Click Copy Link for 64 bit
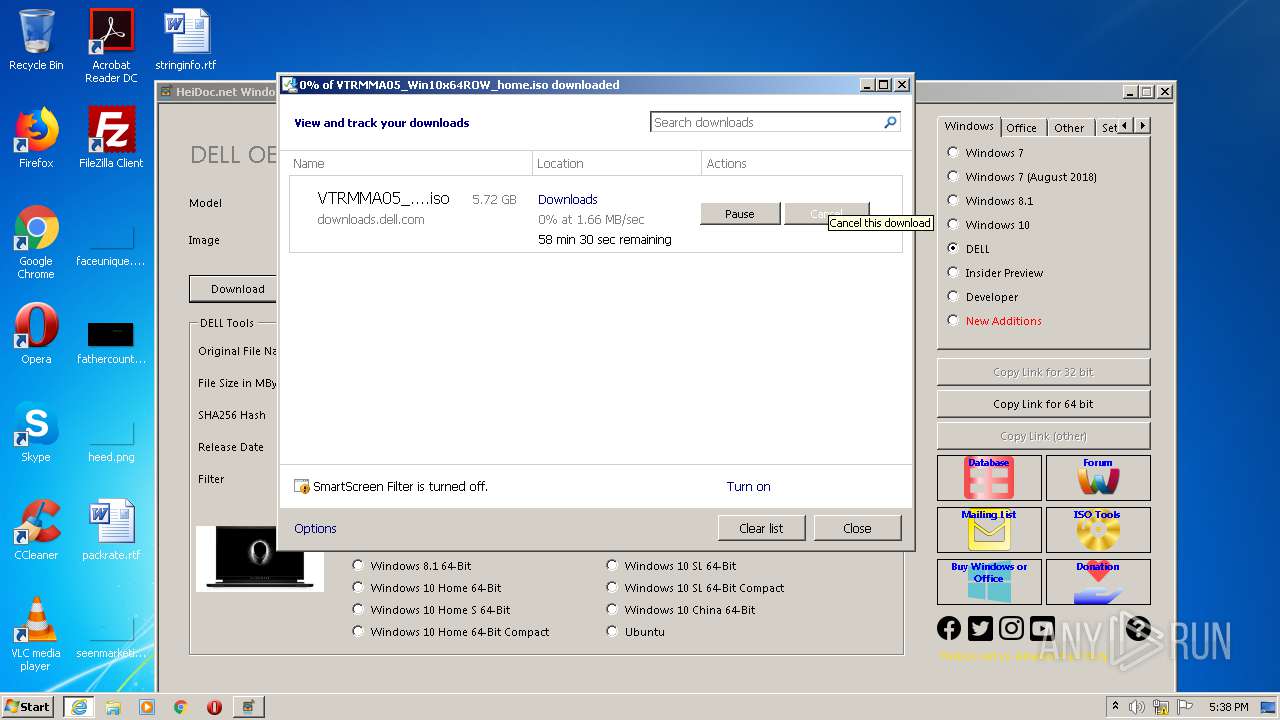The image size is (1280, 720). point(1043,404)
